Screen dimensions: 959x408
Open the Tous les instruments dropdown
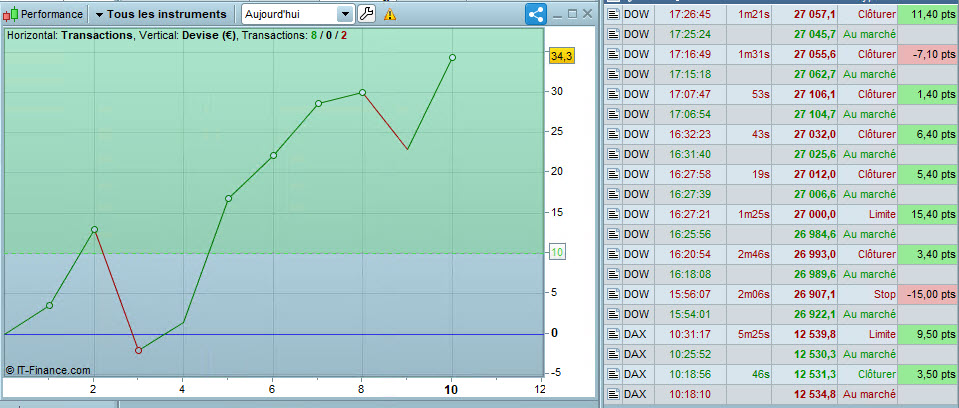click(161, 14)
